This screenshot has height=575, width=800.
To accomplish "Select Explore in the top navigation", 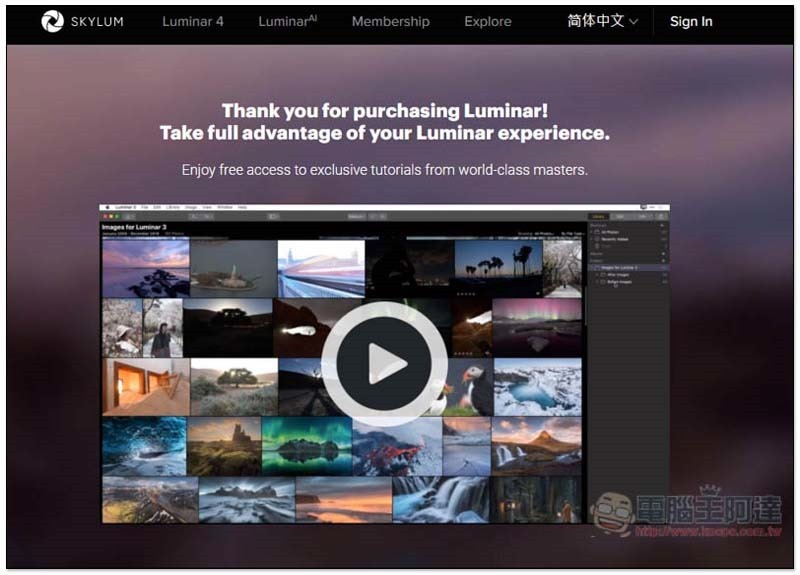I will (488, 21).
